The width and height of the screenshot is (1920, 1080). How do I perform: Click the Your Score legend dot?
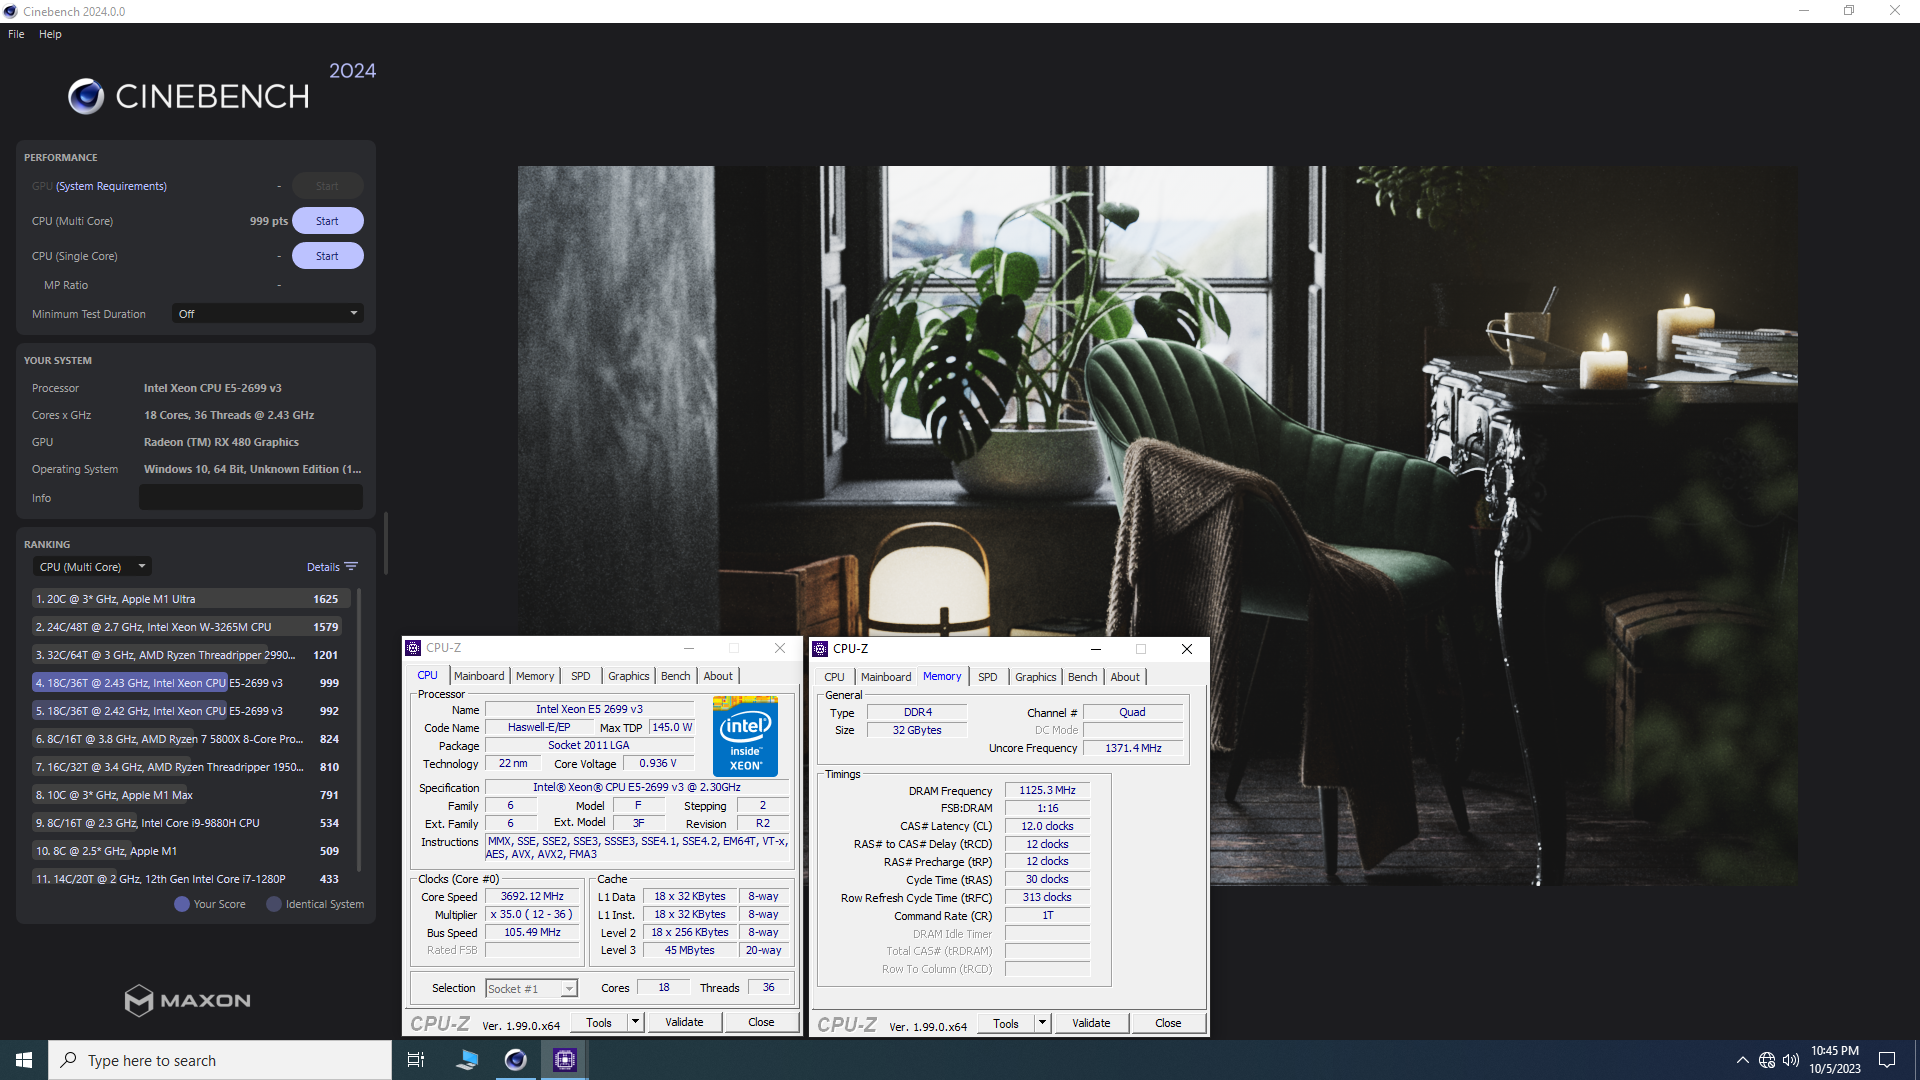[x=182, y=904]
